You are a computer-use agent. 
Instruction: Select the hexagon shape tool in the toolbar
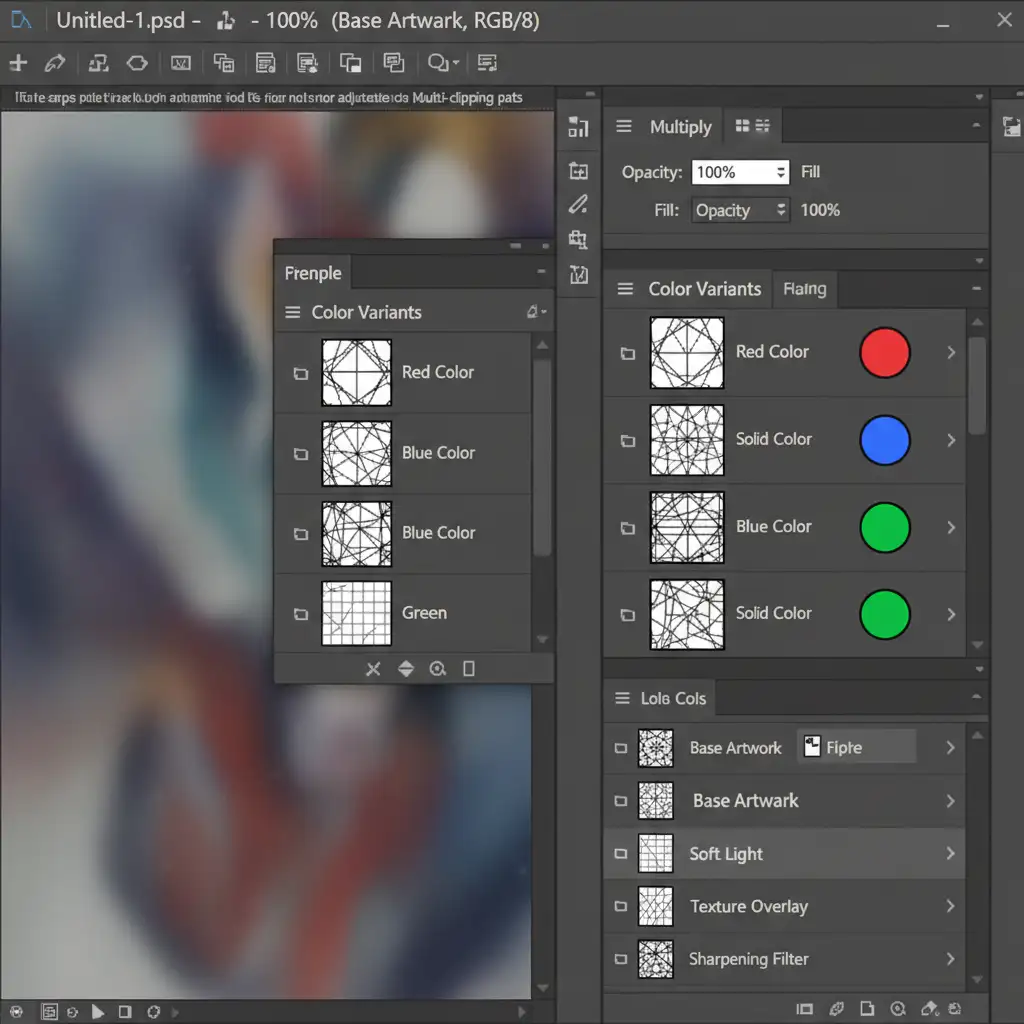[137, 63]
